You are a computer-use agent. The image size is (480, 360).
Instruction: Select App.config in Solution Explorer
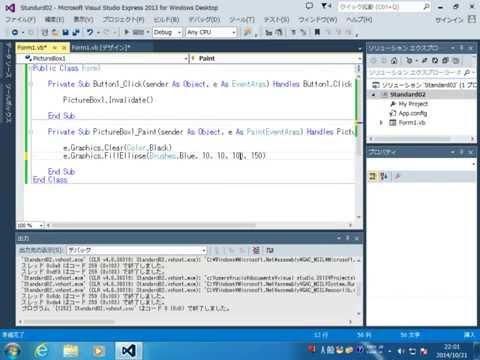click(413, 113)
